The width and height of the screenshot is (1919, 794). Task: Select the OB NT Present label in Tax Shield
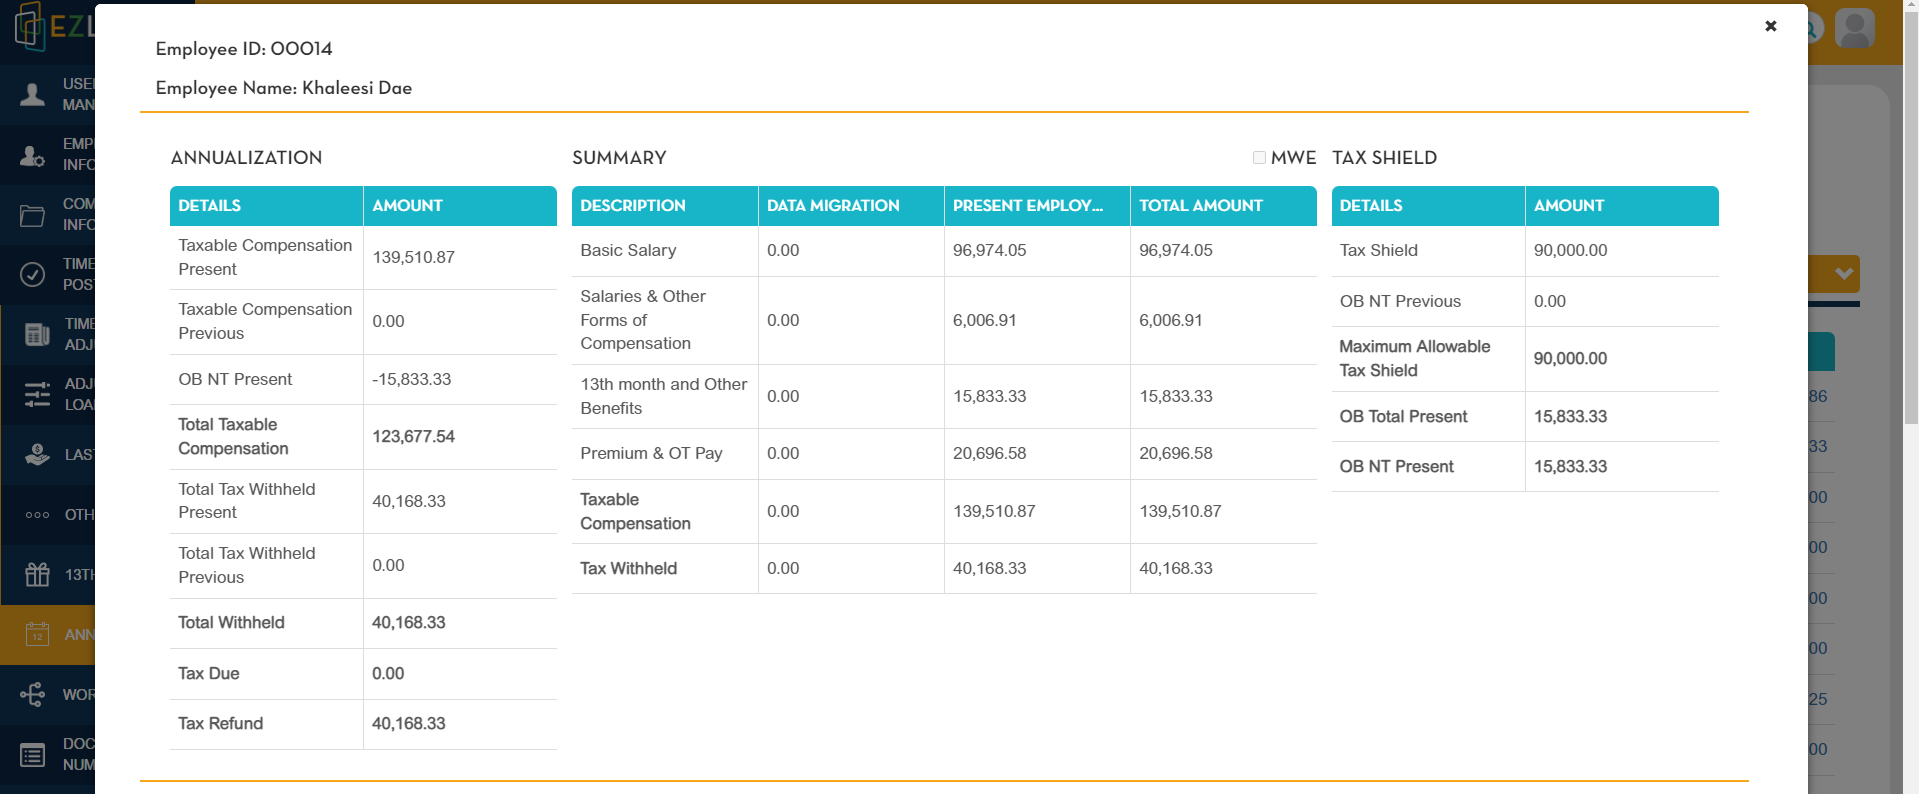point(1397,466)
